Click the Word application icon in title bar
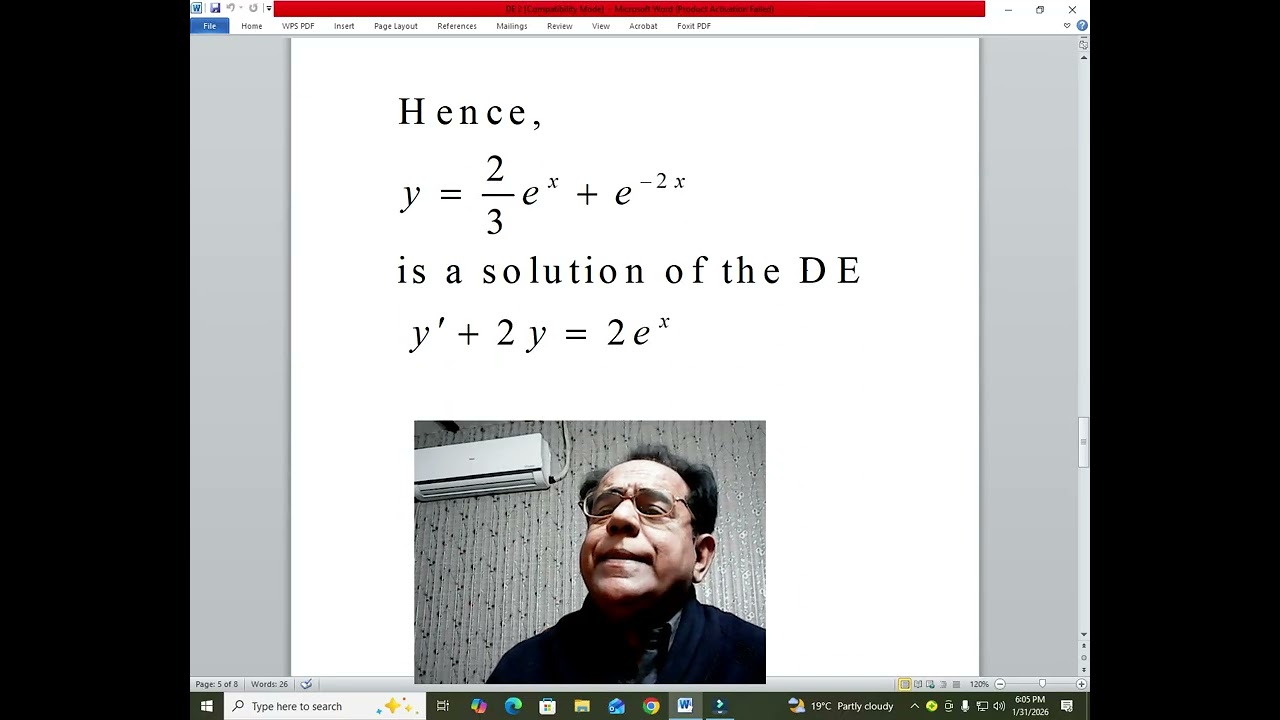Viewport: 1280px width, 720px height. coord(197,9)
